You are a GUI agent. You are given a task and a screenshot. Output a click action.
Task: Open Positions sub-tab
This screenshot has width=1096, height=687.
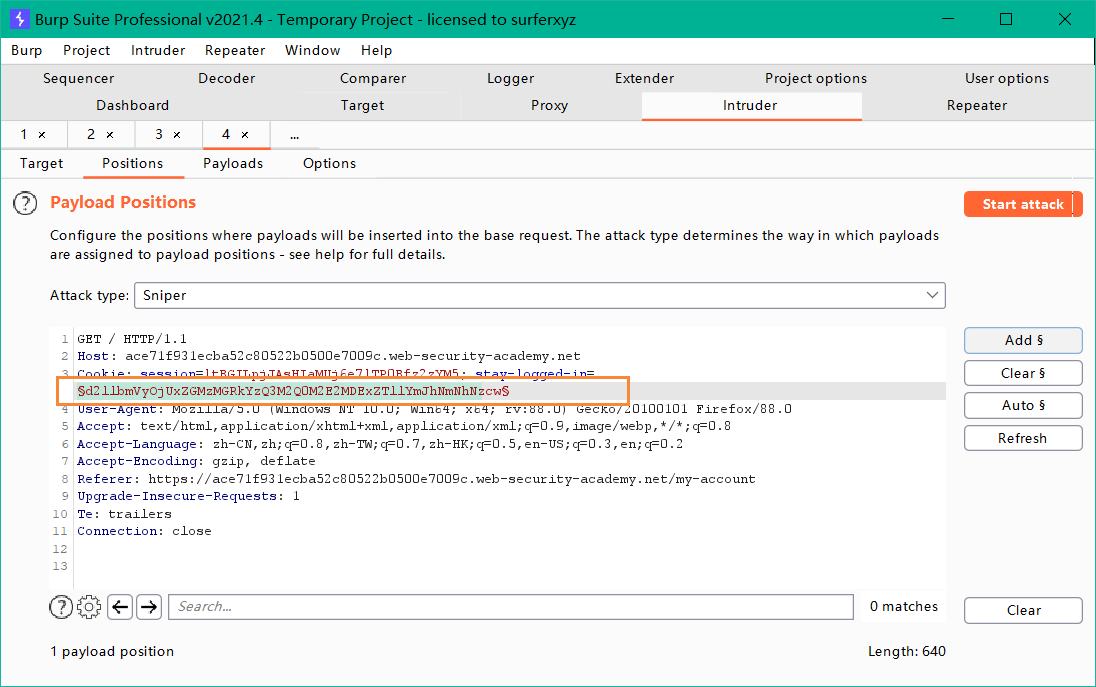[133, 164]
